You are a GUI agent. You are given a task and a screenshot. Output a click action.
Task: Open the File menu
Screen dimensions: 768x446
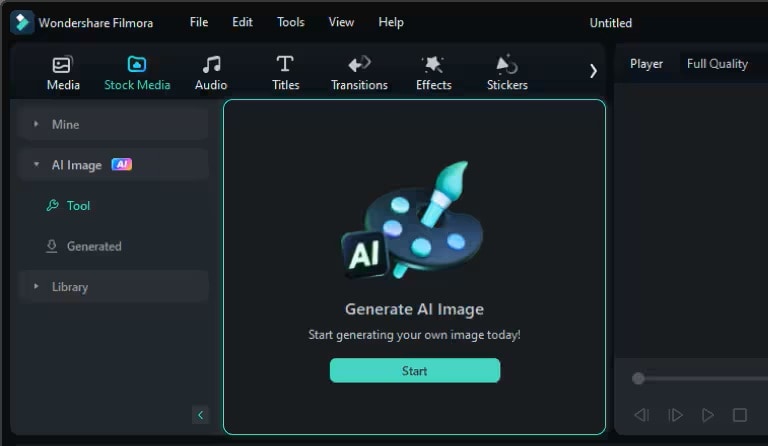click(x=199, y=23)
